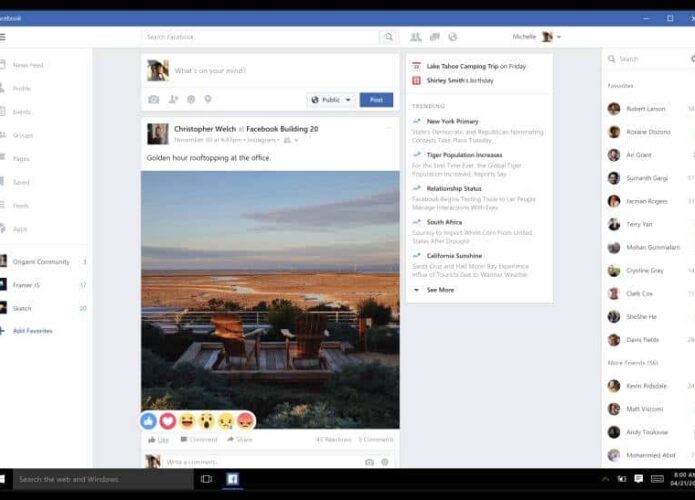Insert emoji in comment box
Viewport: 695px width, 500px height.
pos(385,462)
